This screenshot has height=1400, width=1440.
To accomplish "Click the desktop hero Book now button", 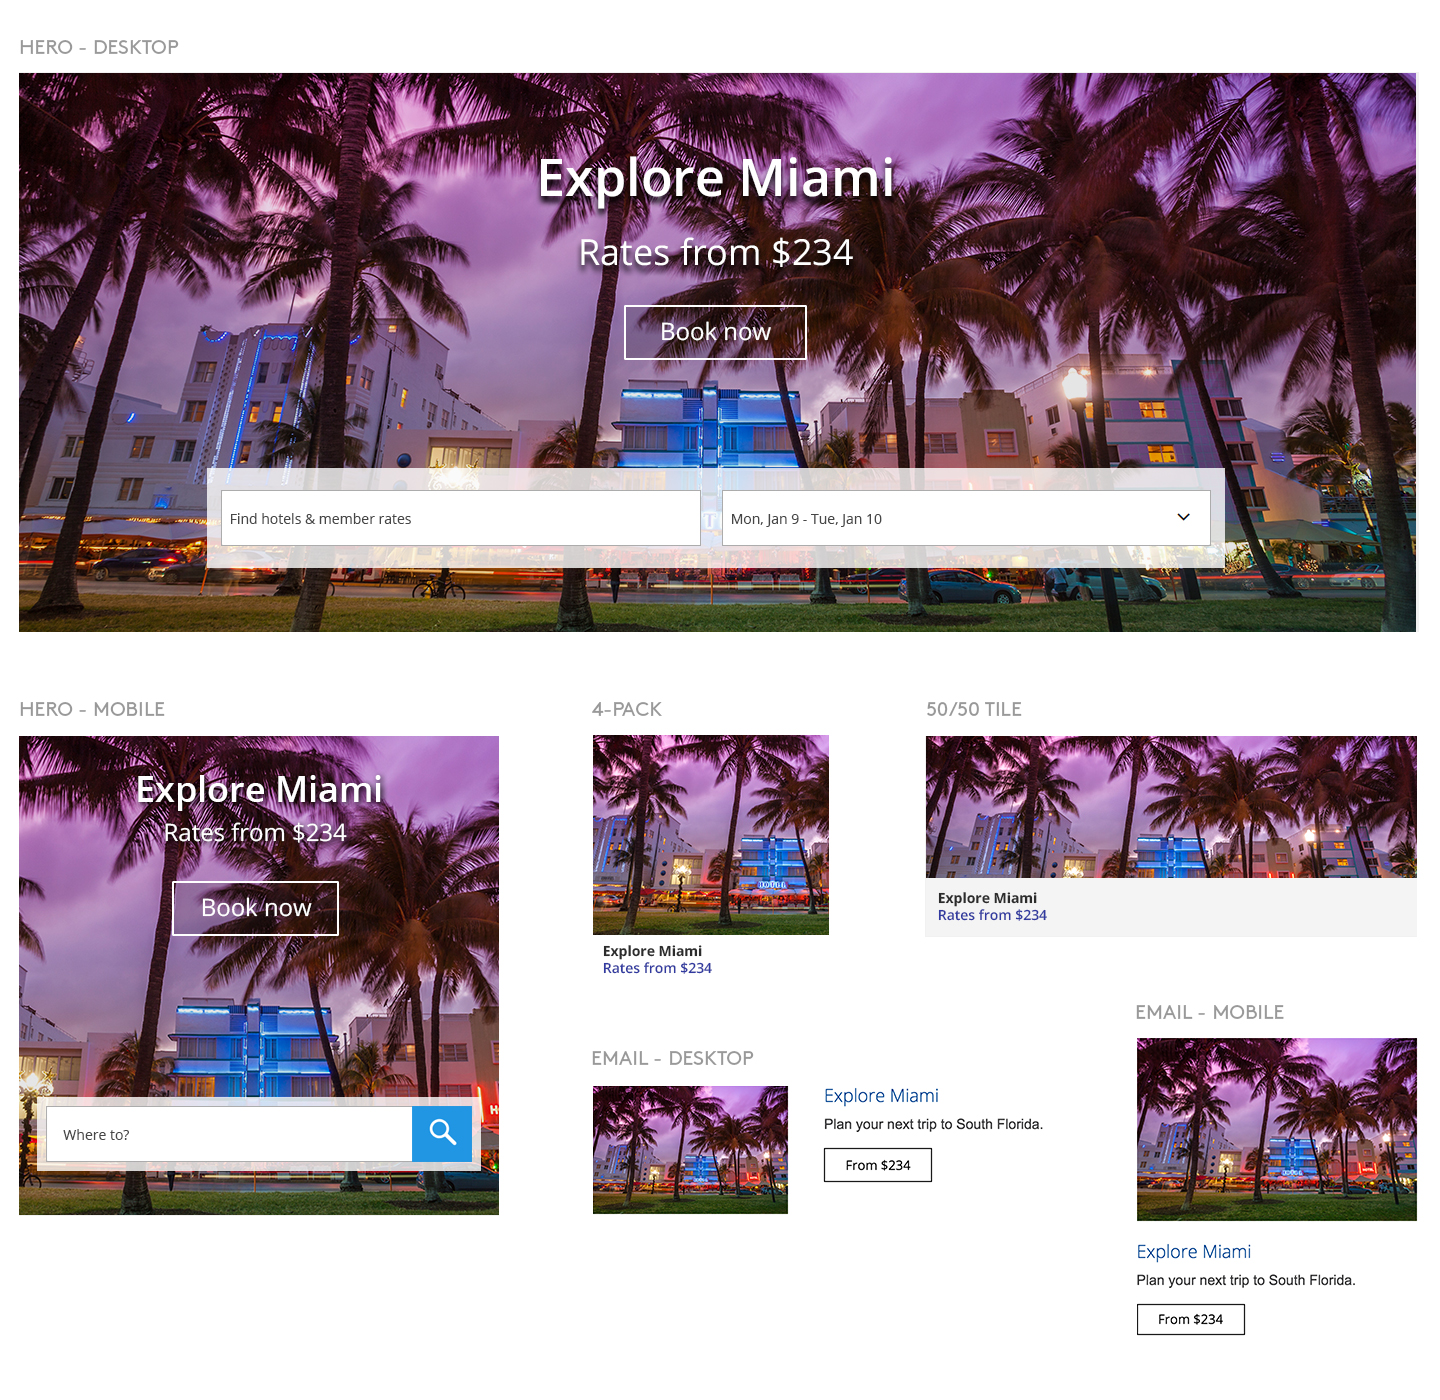I will click(715, 332).
